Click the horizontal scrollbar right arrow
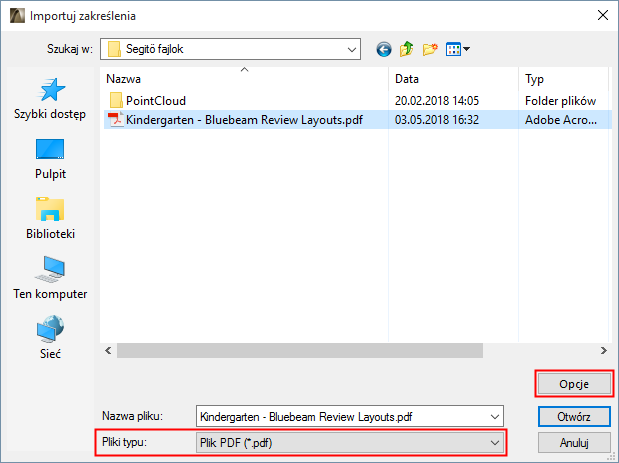 click(x=603, y=350)
